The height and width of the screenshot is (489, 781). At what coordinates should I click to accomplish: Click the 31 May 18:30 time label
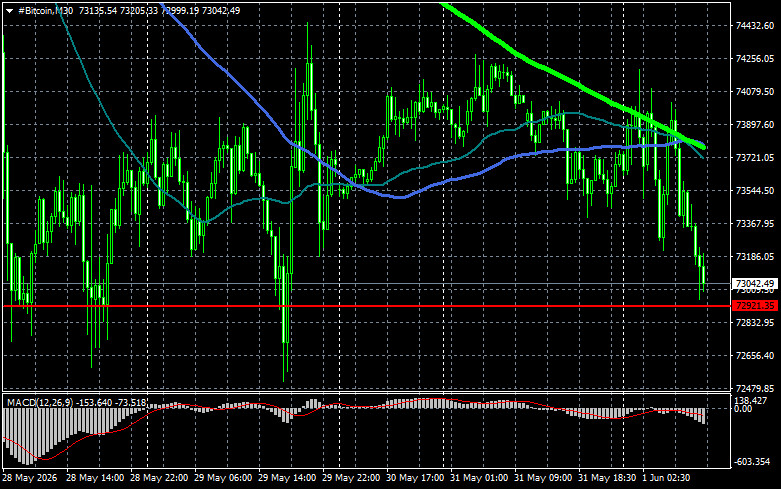(607, 478)
